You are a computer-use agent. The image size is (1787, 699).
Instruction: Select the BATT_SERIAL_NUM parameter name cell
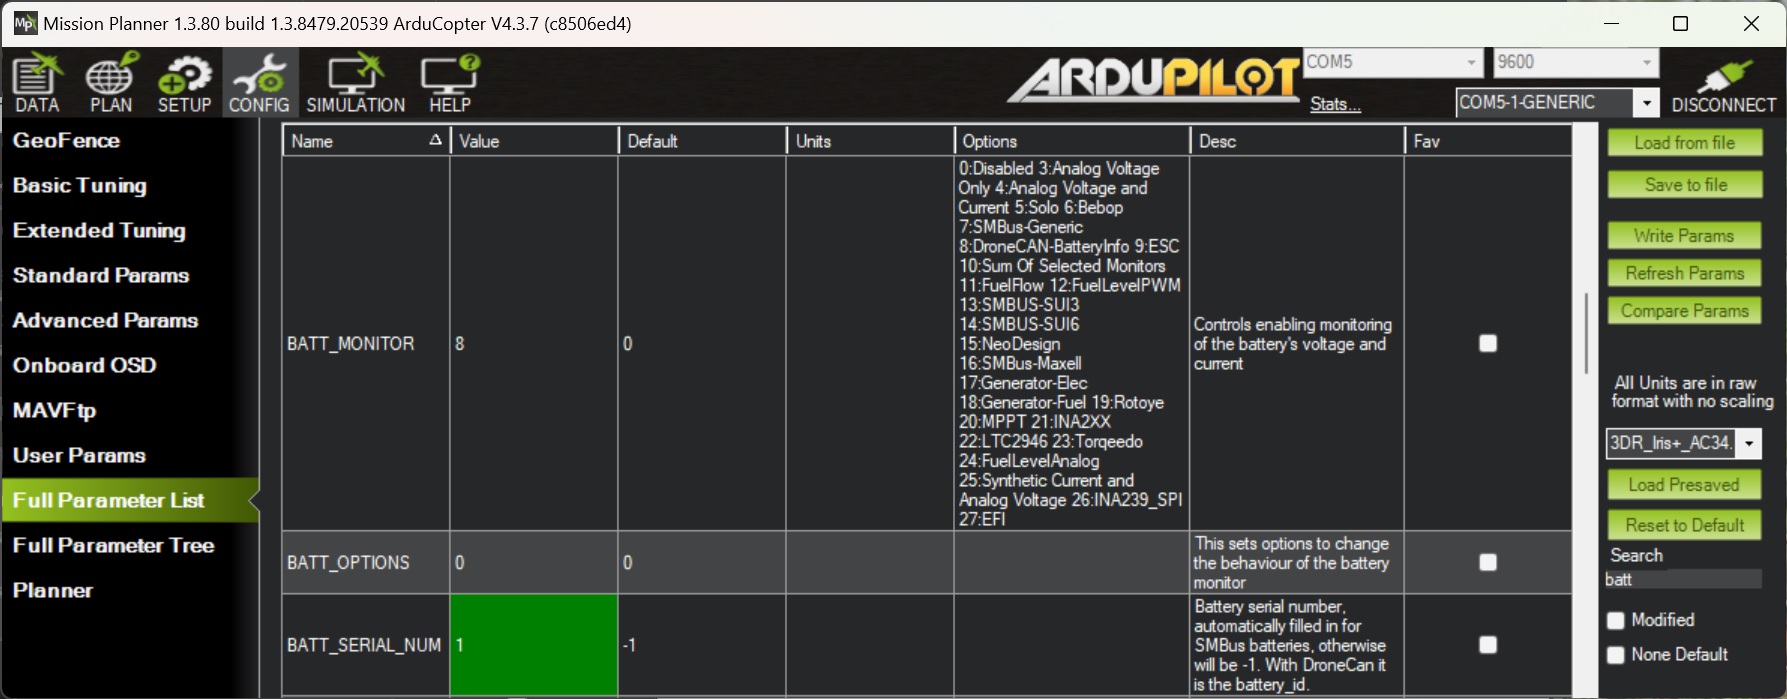click(x=366, y=645)
